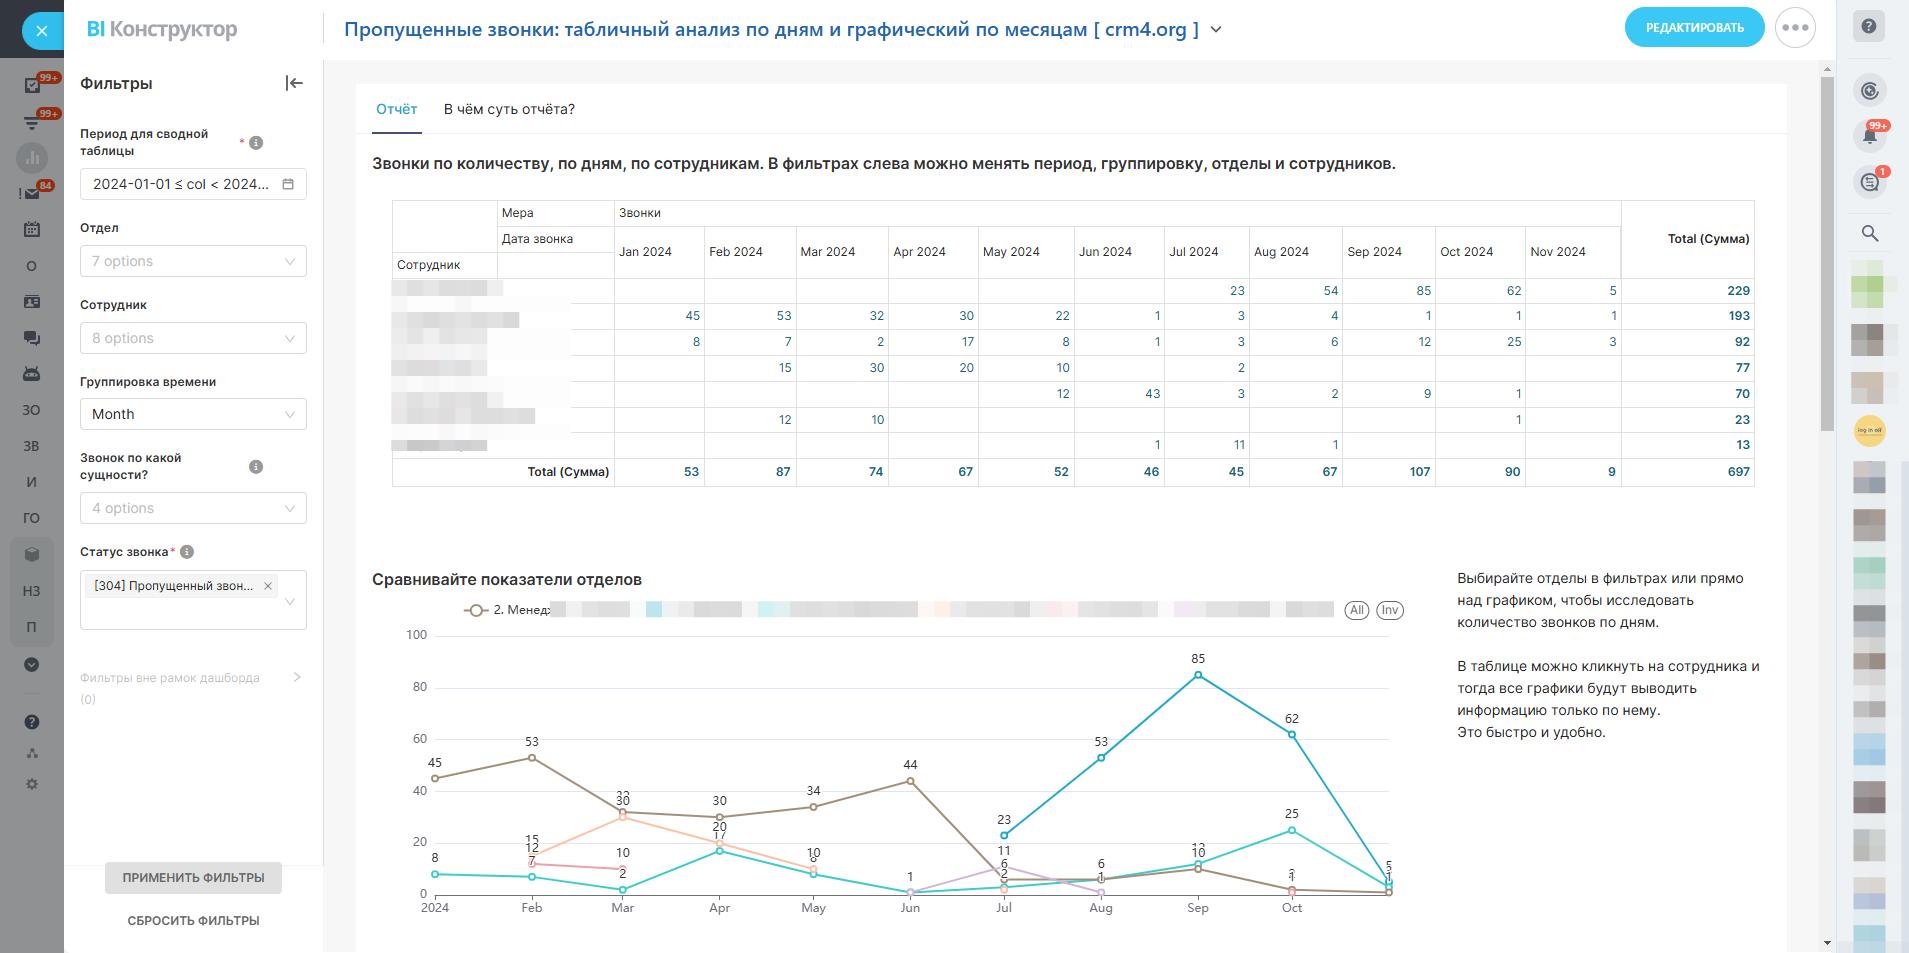The image size is (1909, 953).
Task: Open the calendar icon in left sidebar
Action: tap(32, 229)
